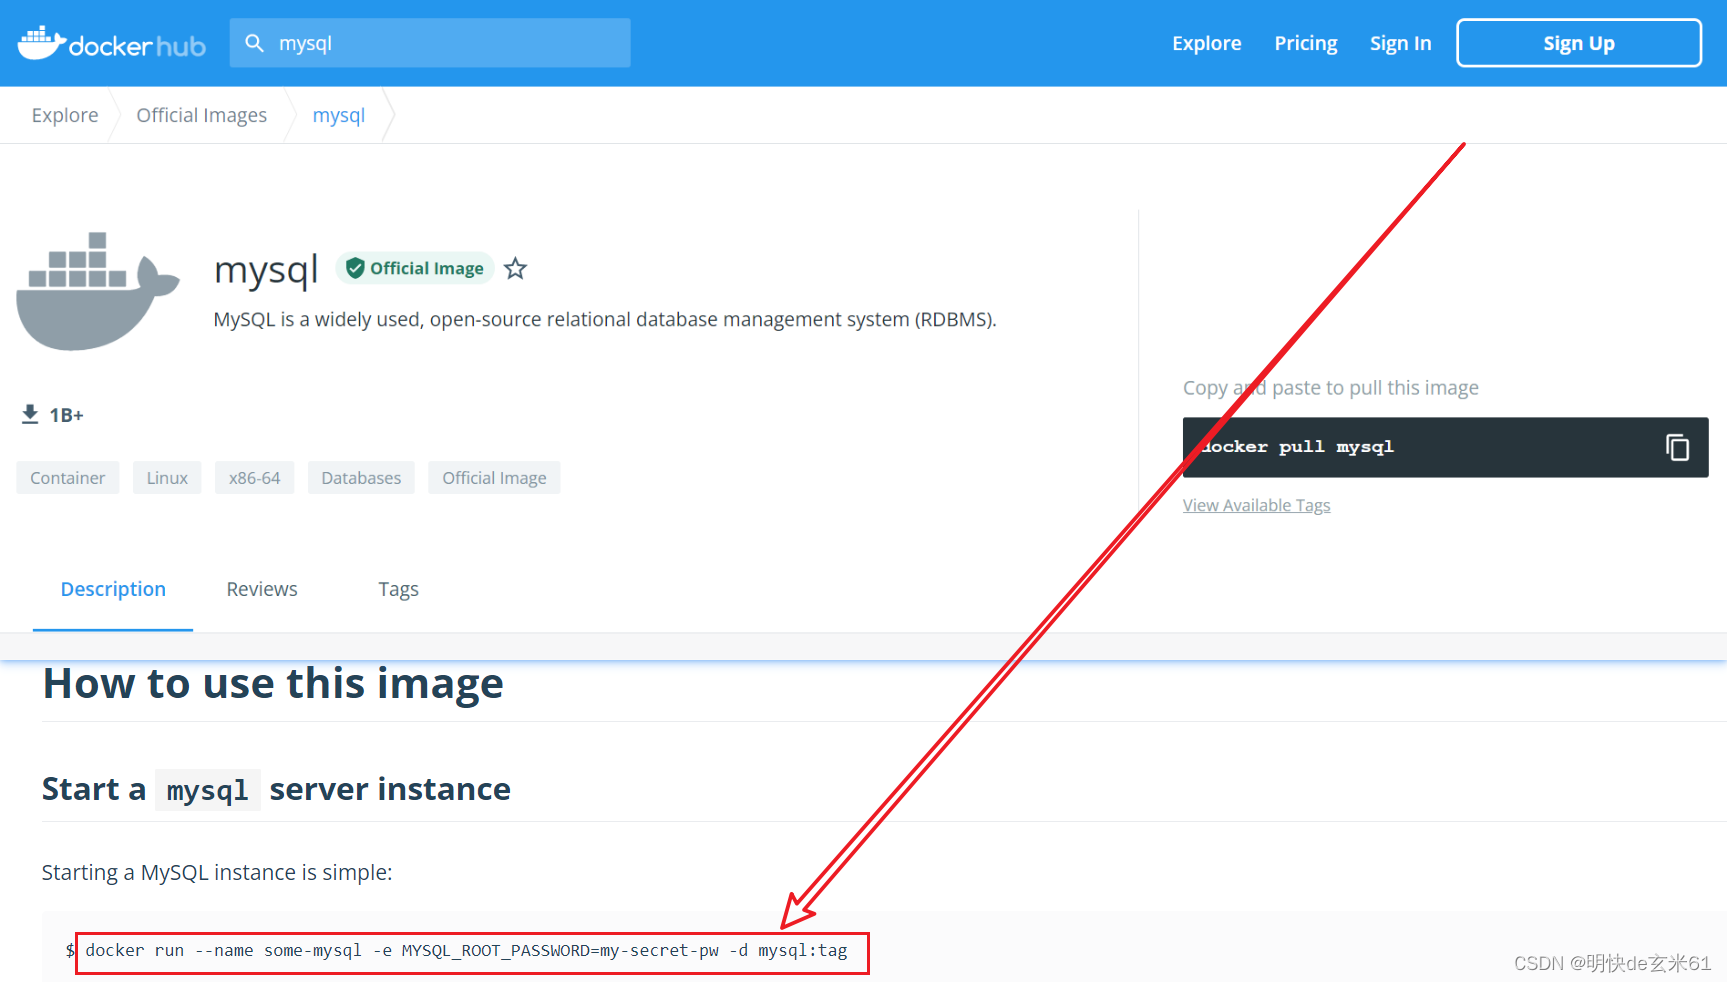Click the MySQL description sentence

tap(605, 319)
